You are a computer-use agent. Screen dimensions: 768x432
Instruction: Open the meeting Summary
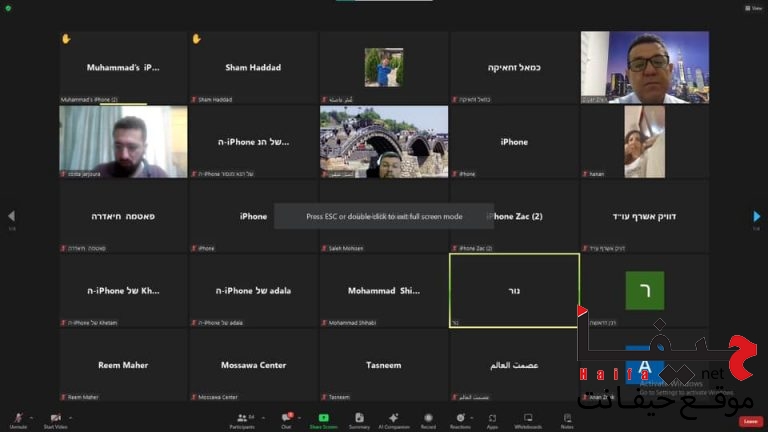359,418
